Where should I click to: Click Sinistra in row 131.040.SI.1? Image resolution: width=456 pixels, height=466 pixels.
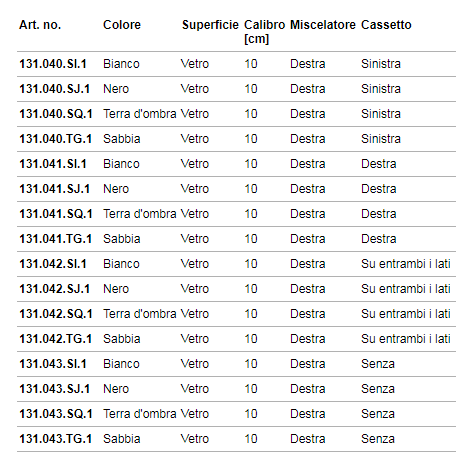pos(381,64)
